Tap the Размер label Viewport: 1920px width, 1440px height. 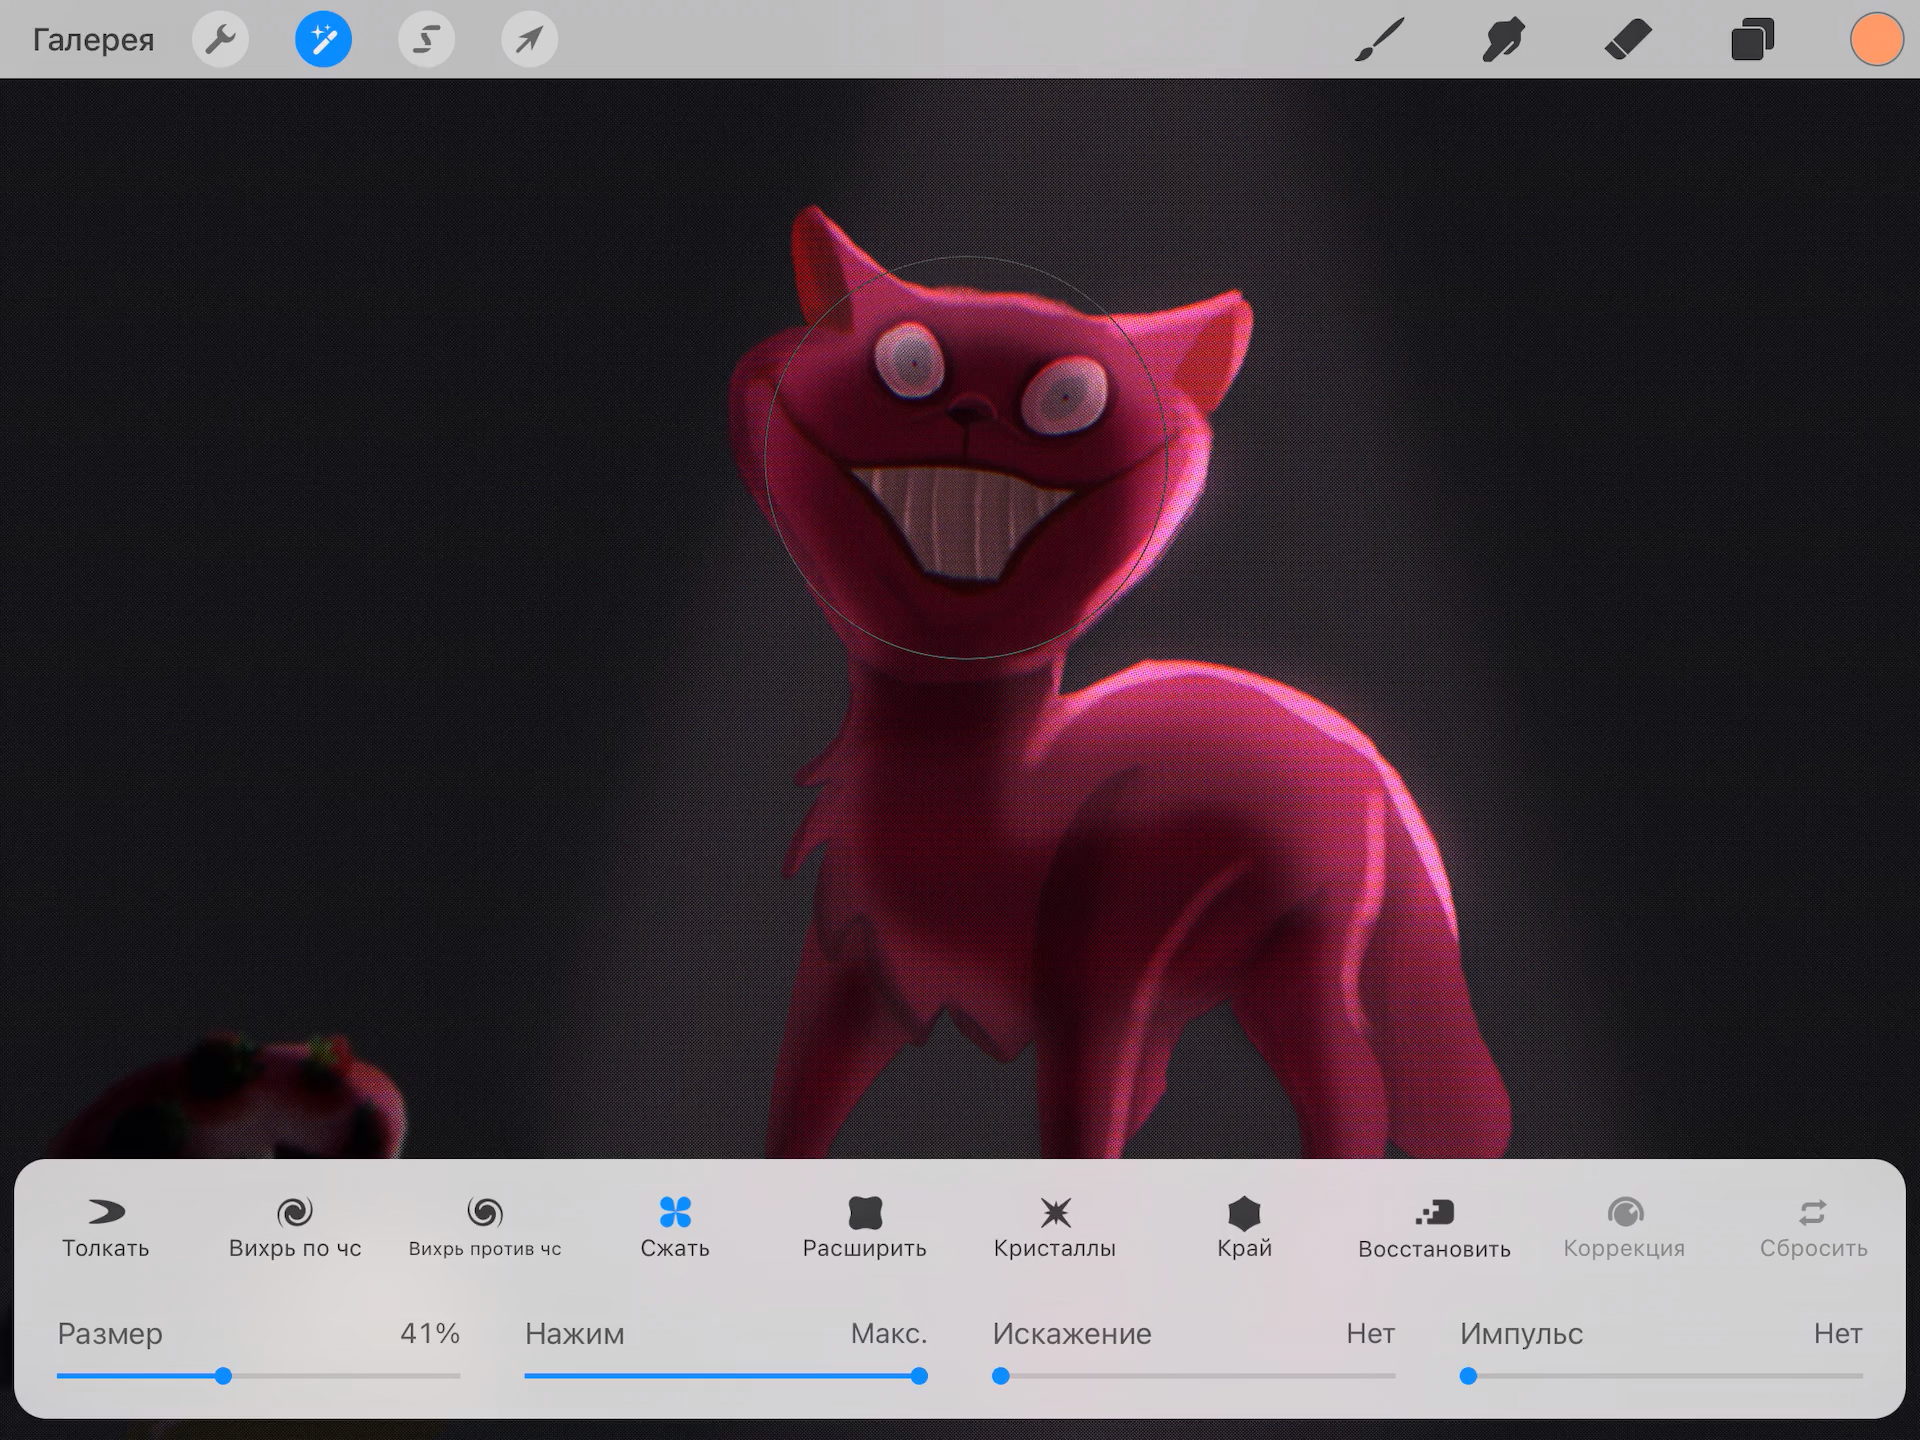coord(110,1334)
